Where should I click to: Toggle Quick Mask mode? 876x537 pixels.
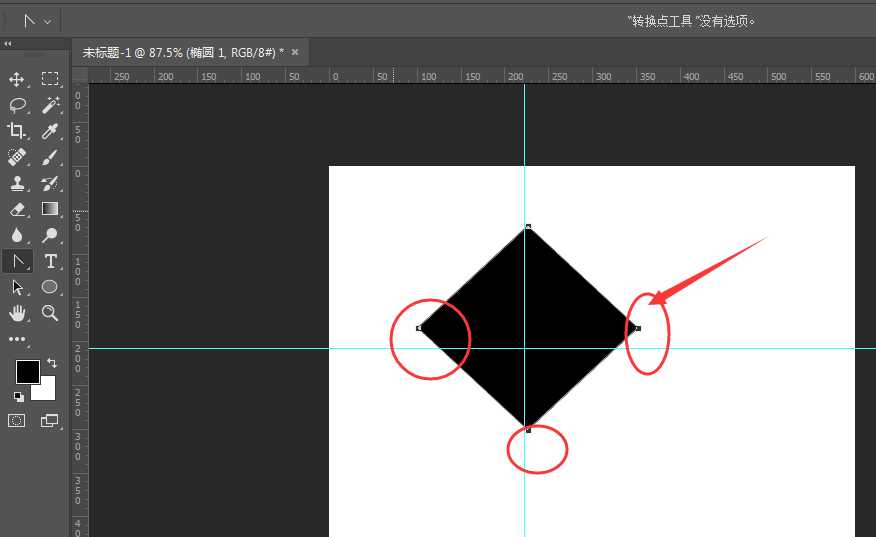[x=17, y=421]
